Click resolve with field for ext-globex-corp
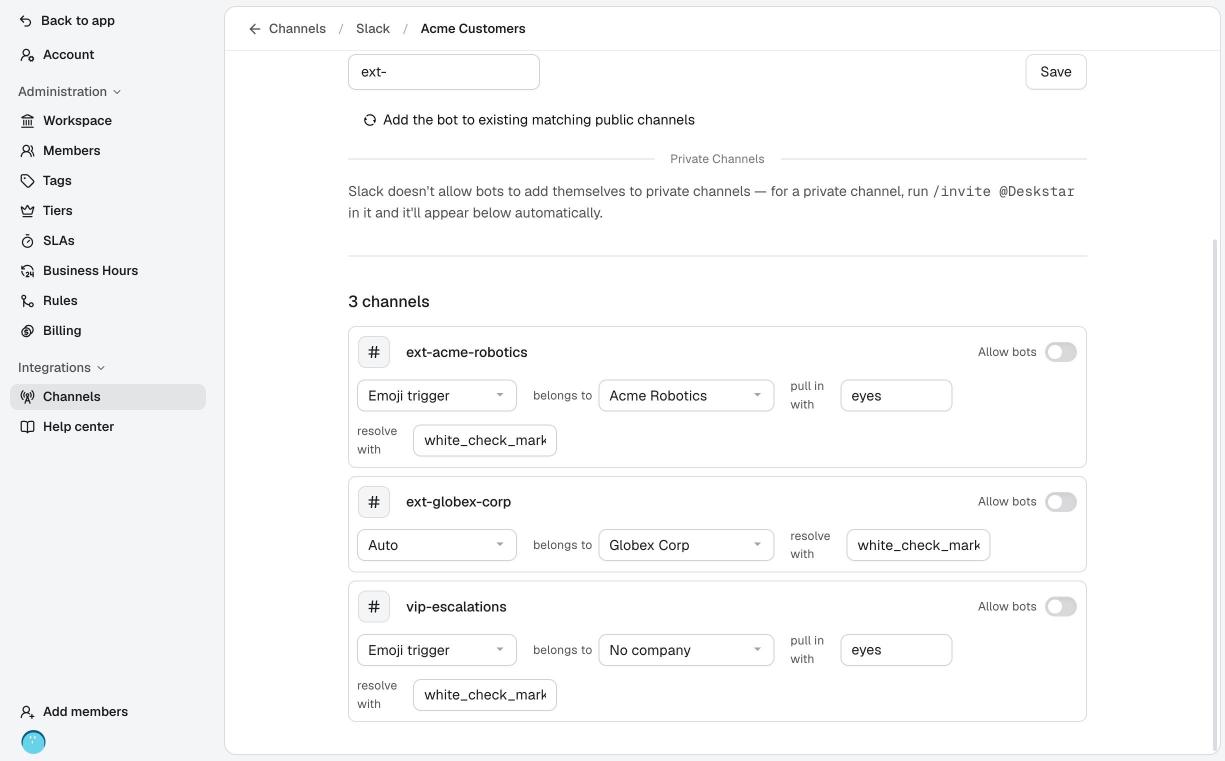The width and height of the screenshot is (1225, 761). coord(918,545)
